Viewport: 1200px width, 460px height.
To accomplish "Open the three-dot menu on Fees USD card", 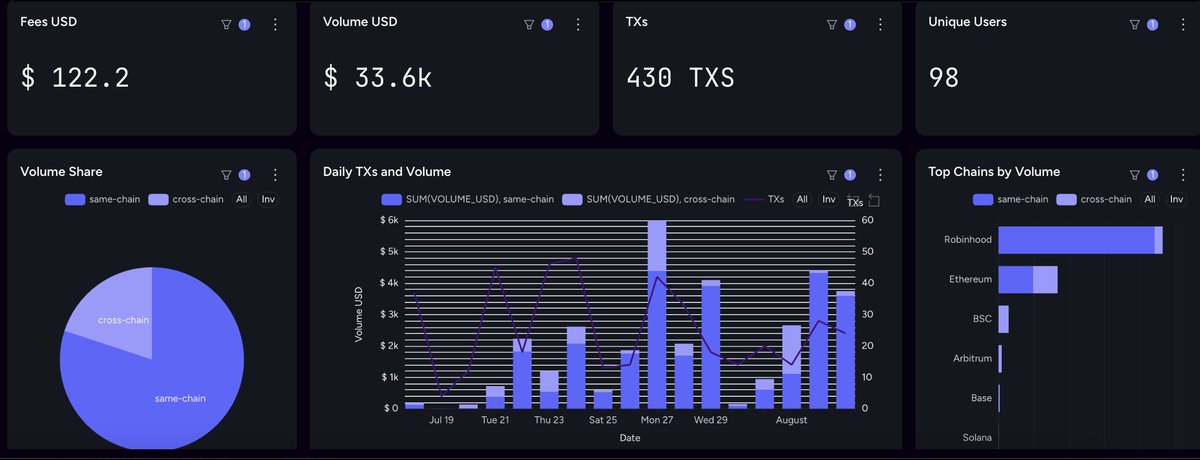I will [x=275, y=24].
